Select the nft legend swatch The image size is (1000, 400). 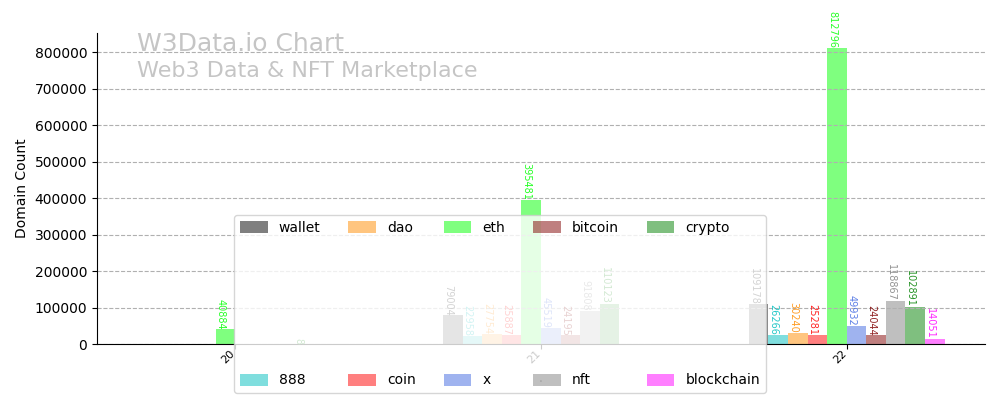[x=547, y=380]
